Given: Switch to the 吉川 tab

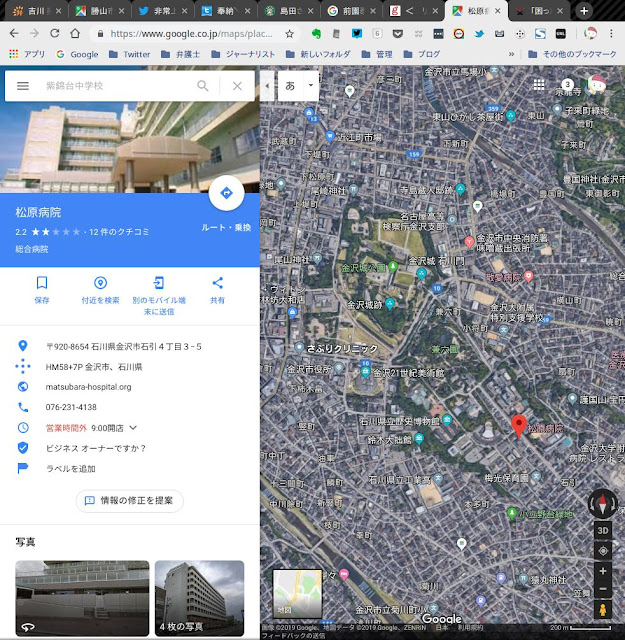Looking at the screenshot, I should click(36, 11).
